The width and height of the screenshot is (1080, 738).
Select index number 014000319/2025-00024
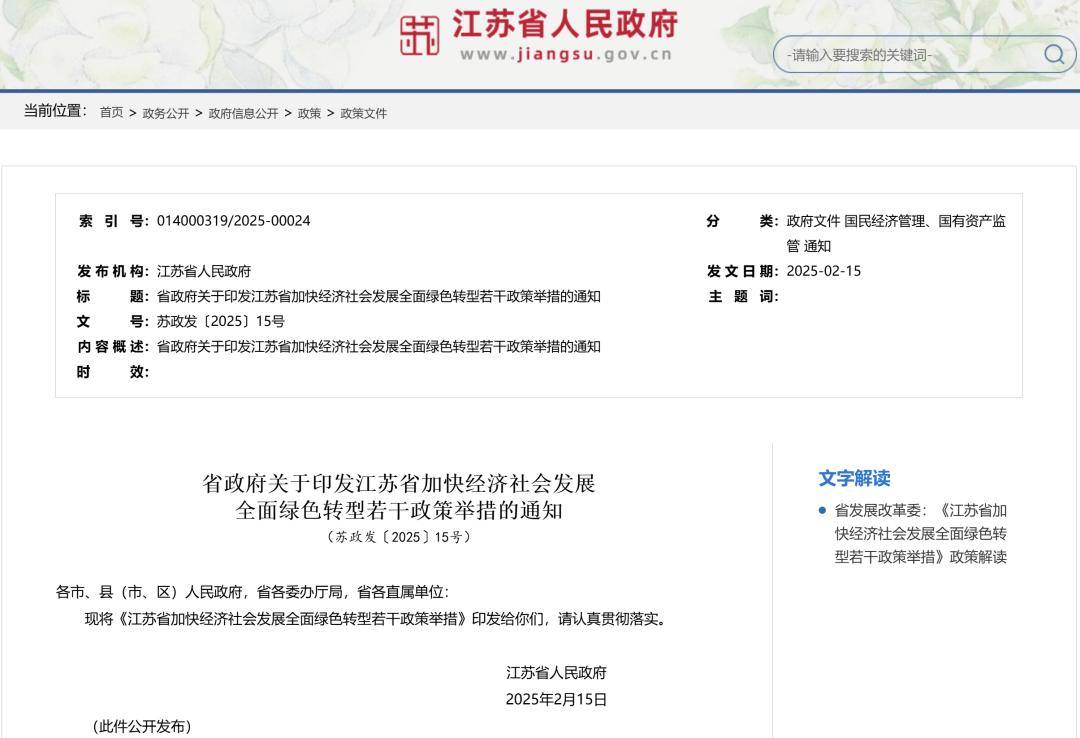pyautogui.click(x=233, y=221)
